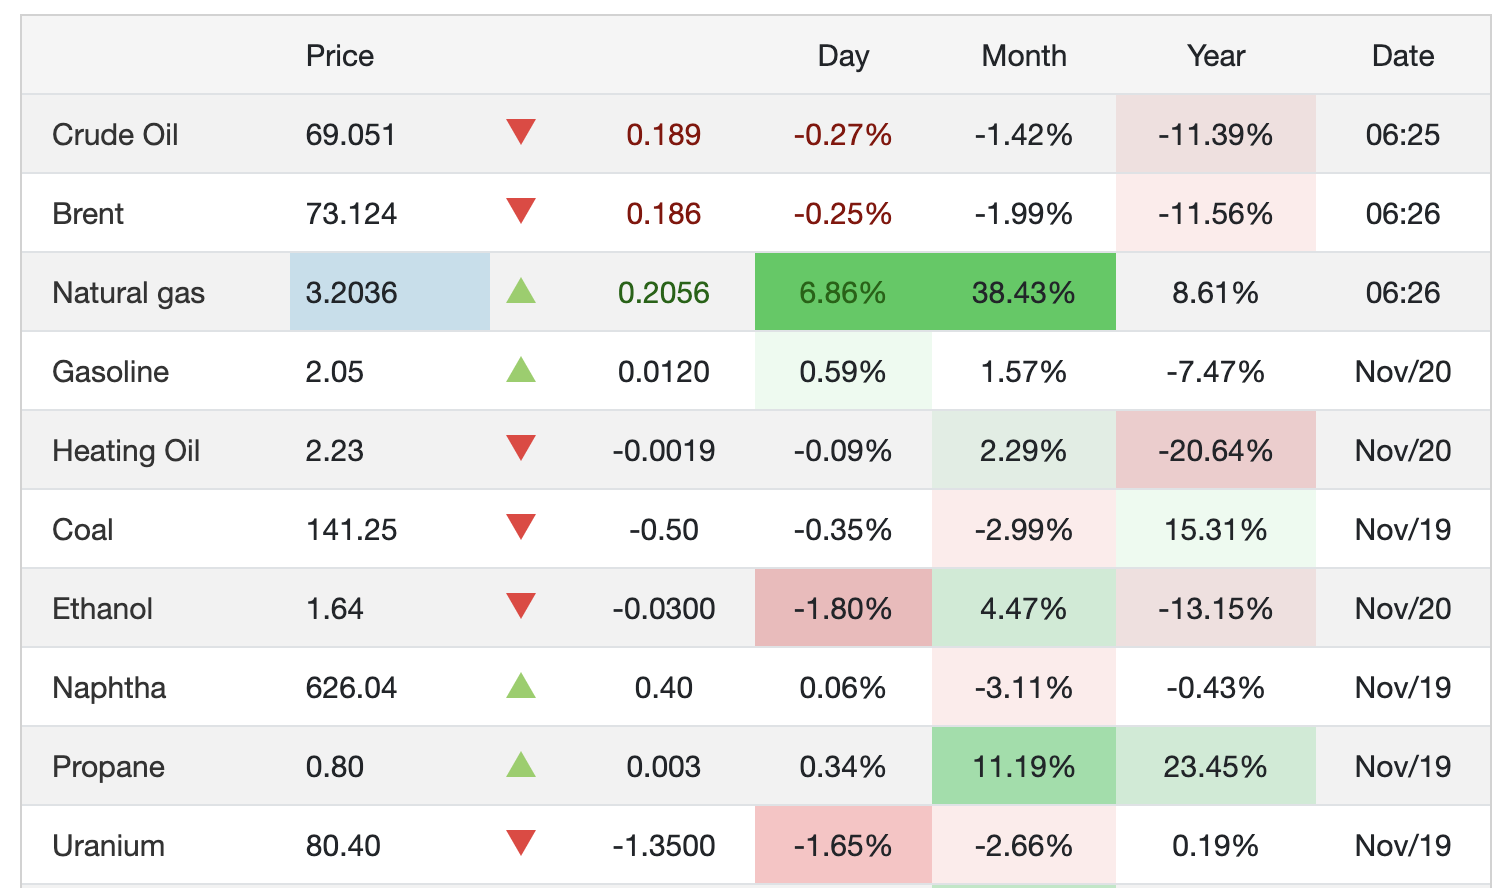Click the Day column header
This screenshot has height=888, width=1504.
tap(843, 56)
